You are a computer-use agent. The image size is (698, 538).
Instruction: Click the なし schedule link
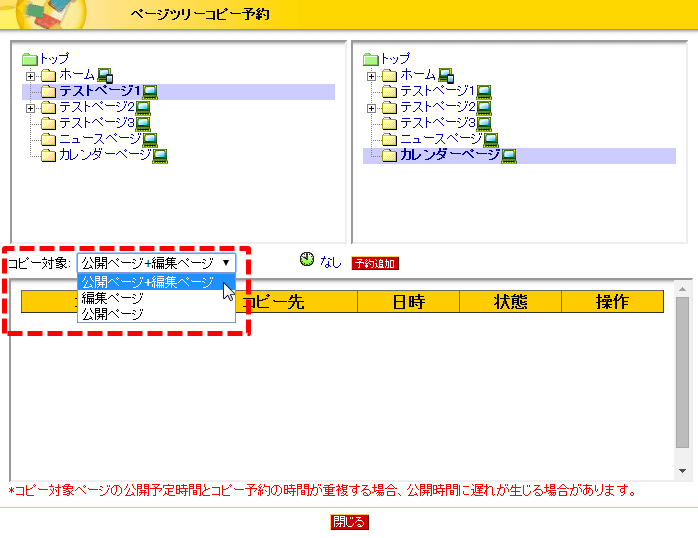330,262
